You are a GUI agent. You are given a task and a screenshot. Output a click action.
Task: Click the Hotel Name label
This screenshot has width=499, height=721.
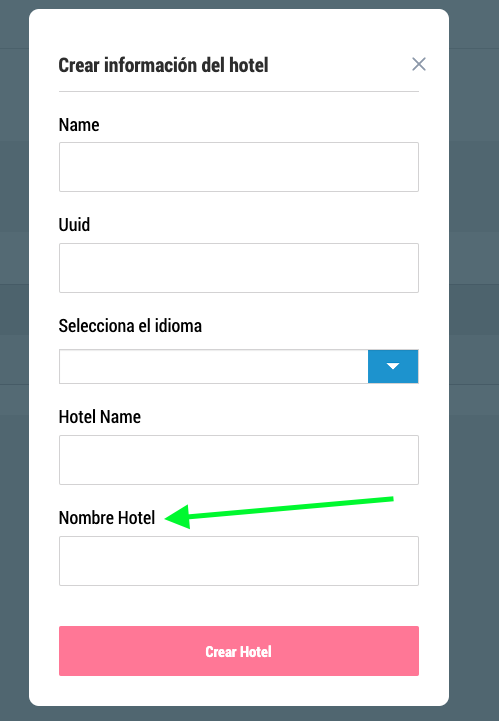click(100, 417)
